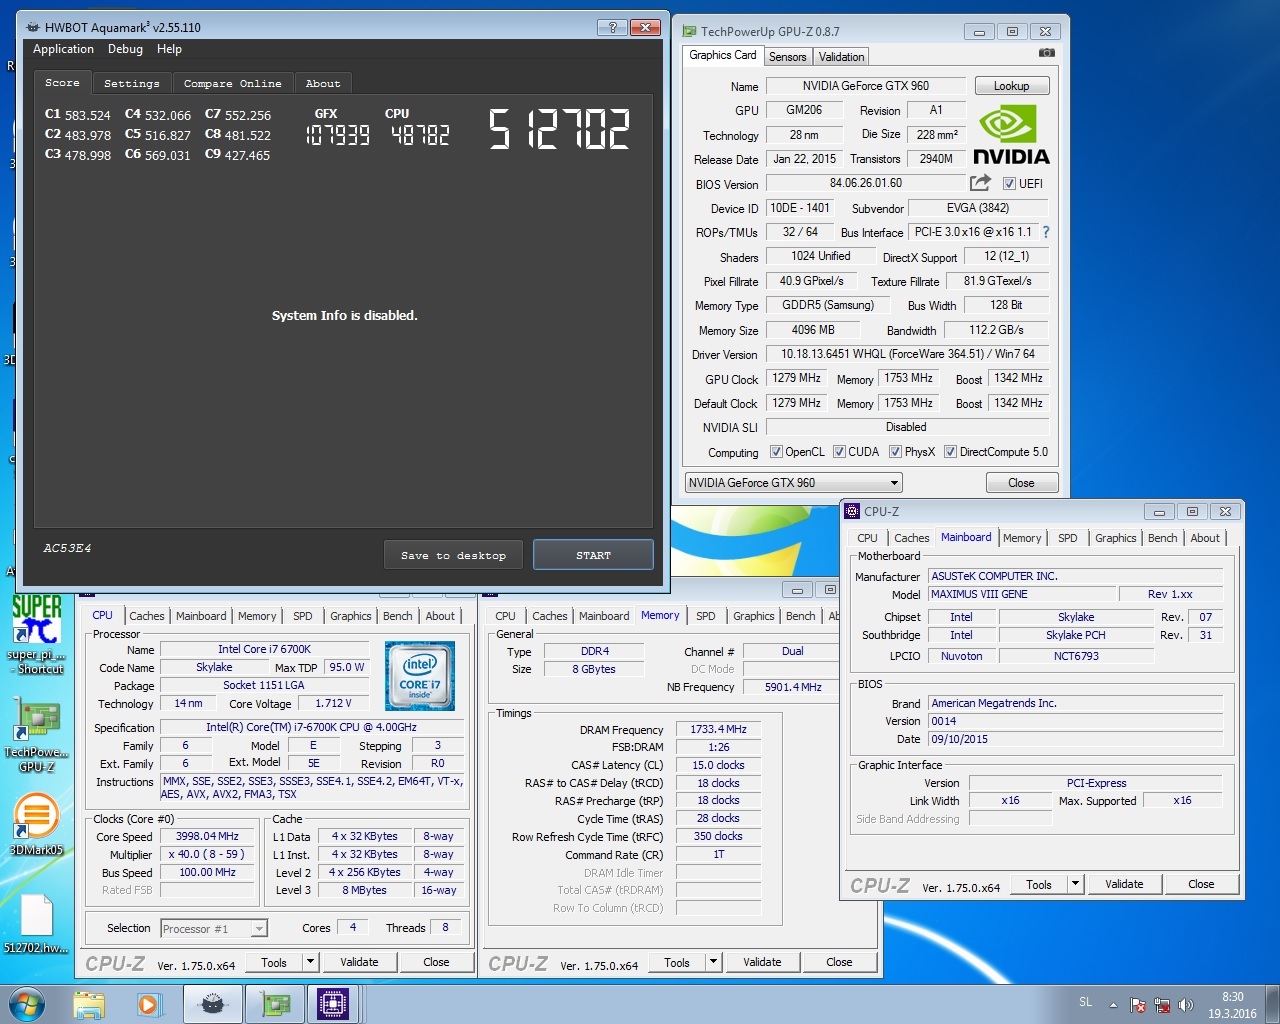
Task: Open SPD tab in CPU-Z Mainboard window
Action: coord(1068,538)
